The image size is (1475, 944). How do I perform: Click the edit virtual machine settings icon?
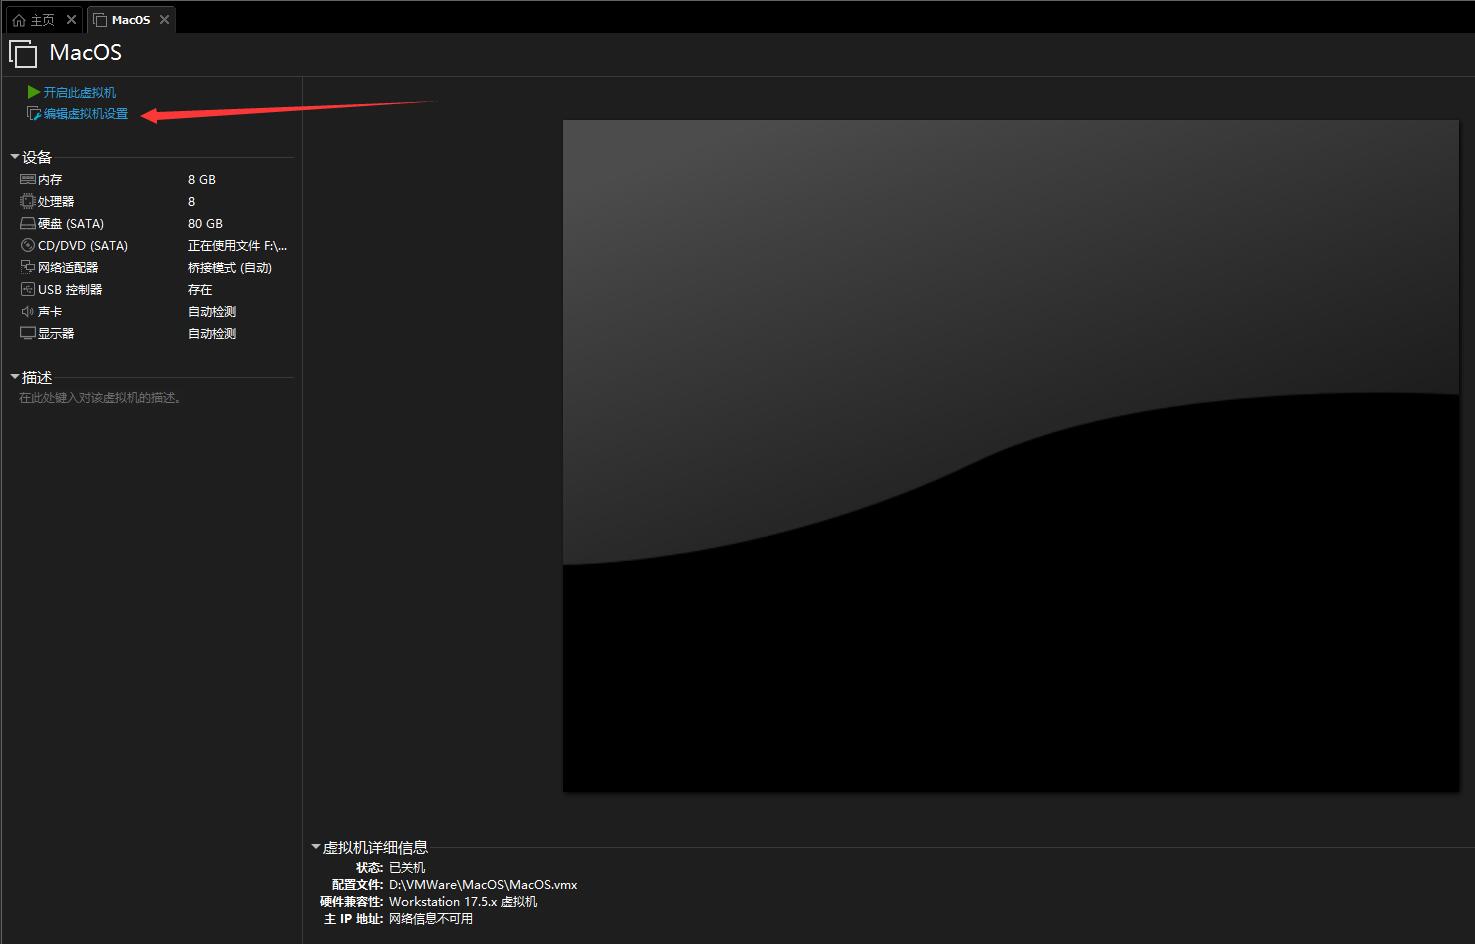pyautogui.click(x=34, y=114)
